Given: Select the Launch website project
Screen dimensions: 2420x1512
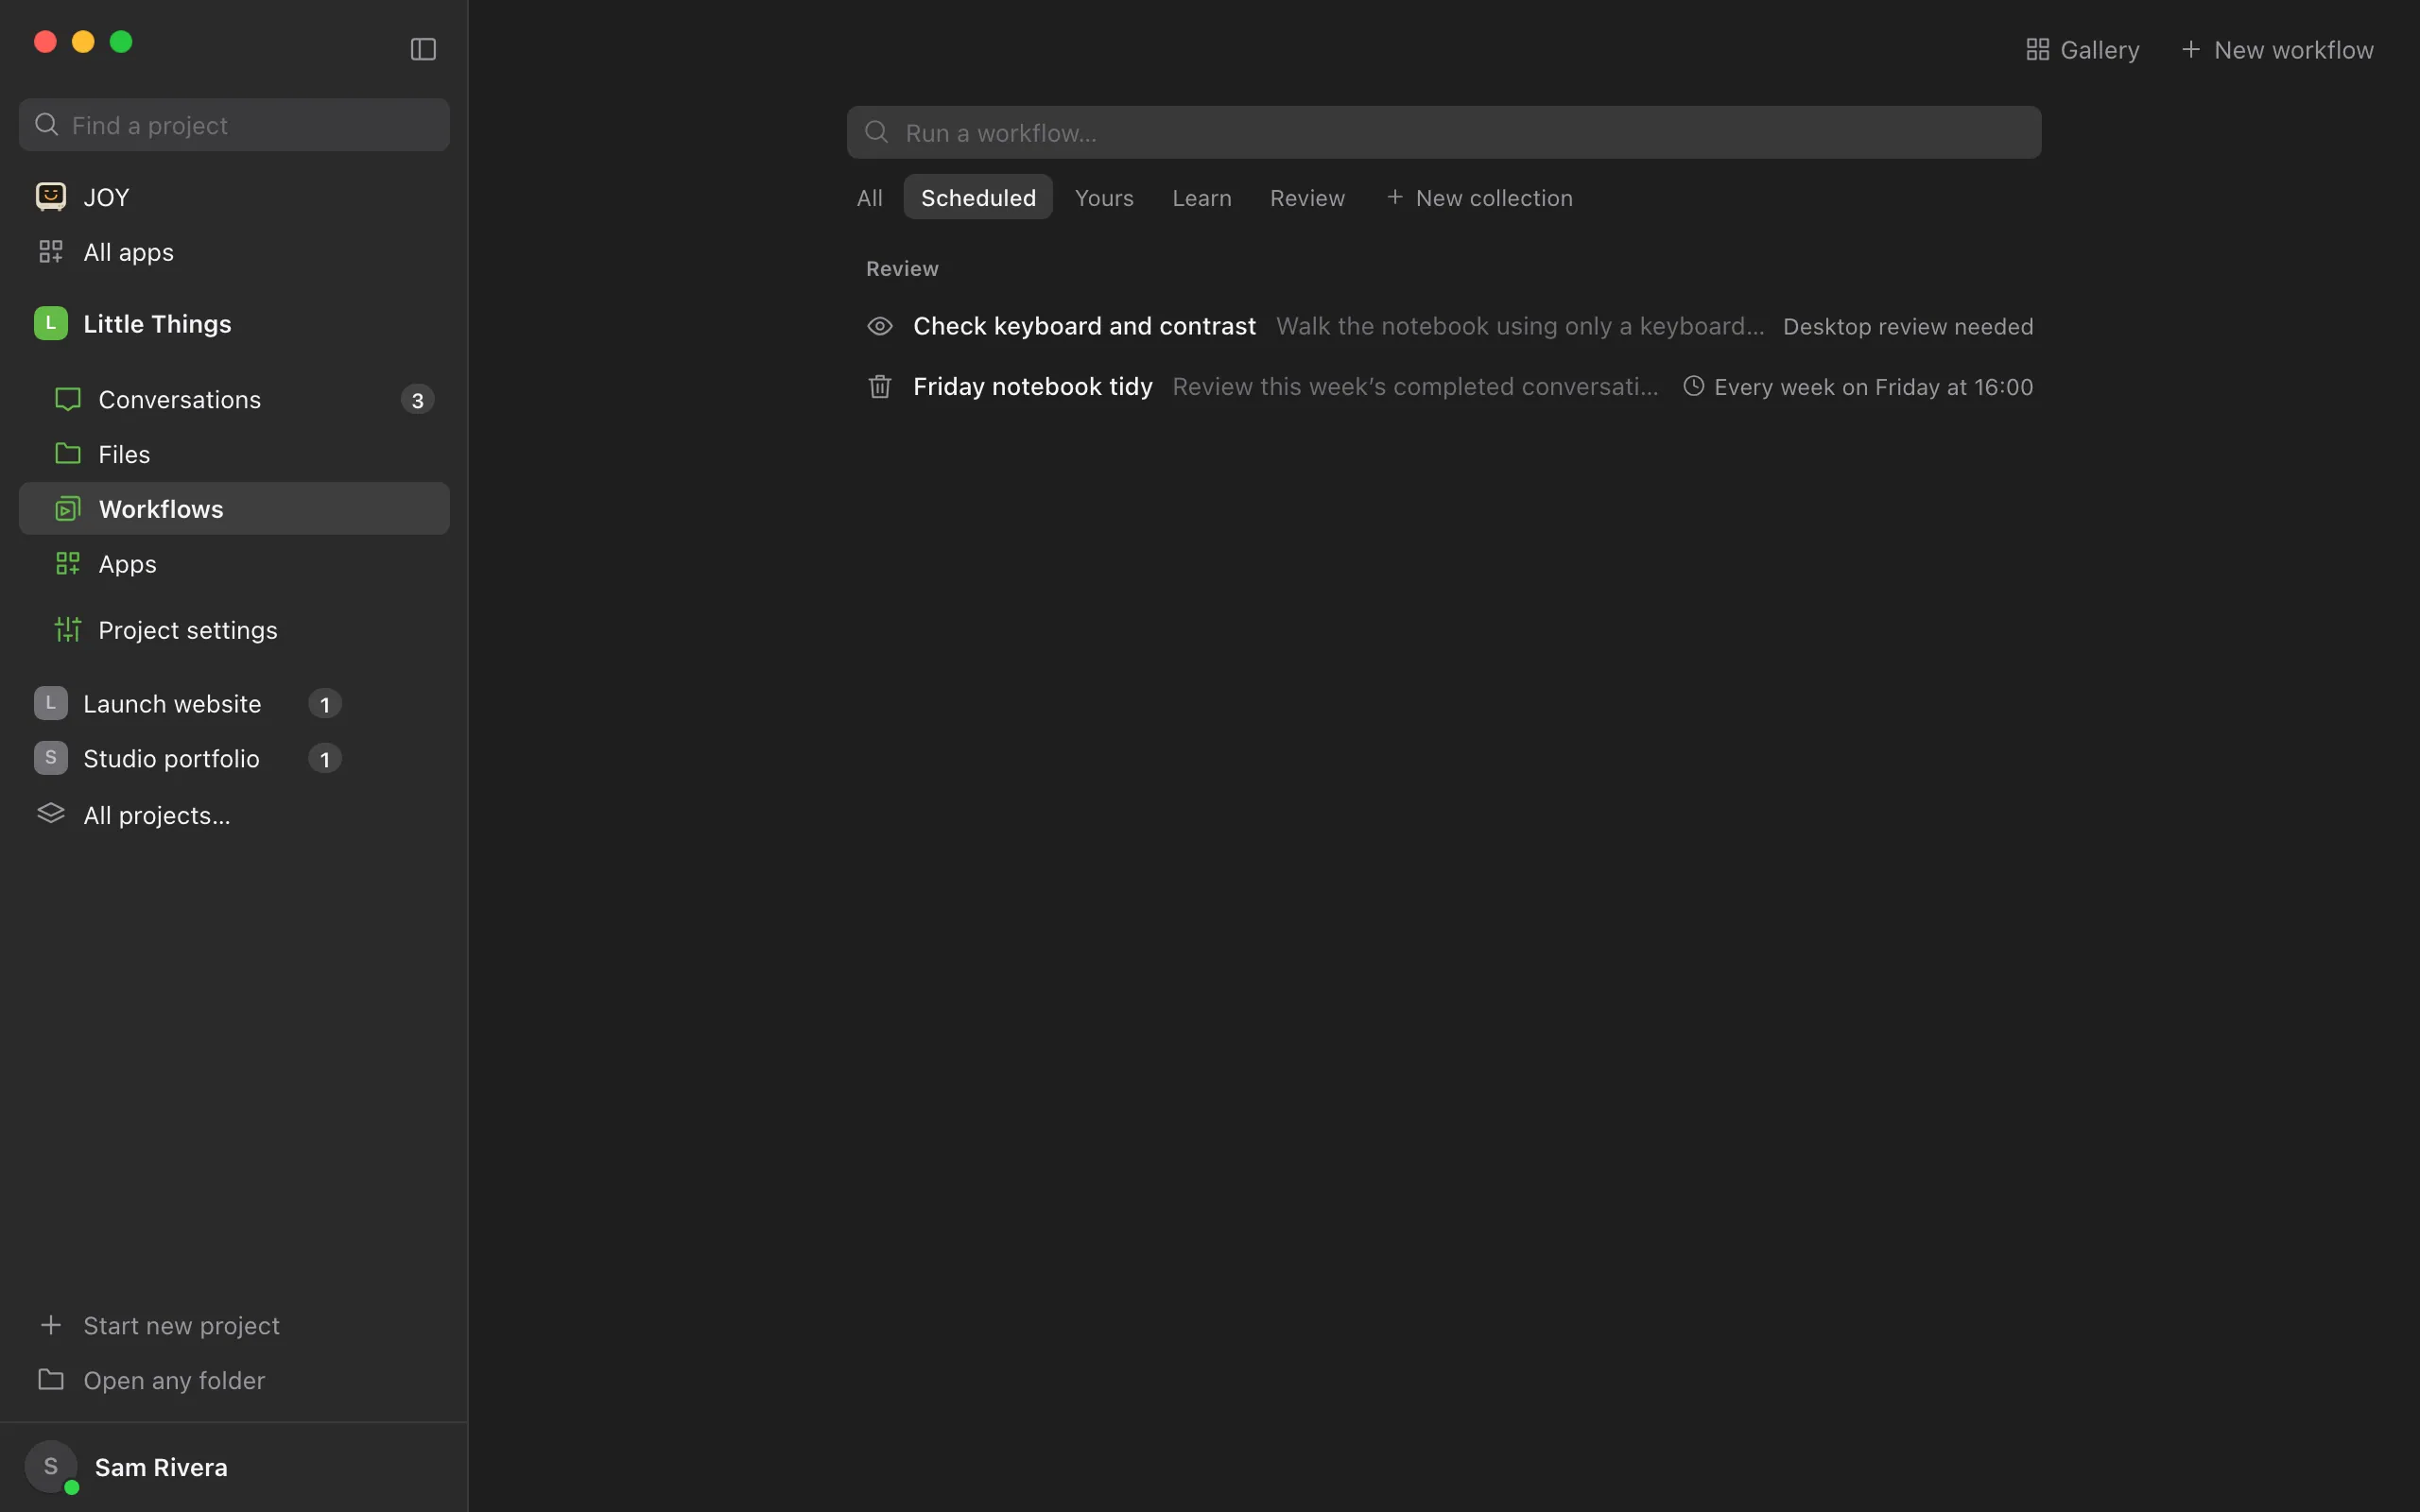Looking at the screenshot, I should coord(172,703).
